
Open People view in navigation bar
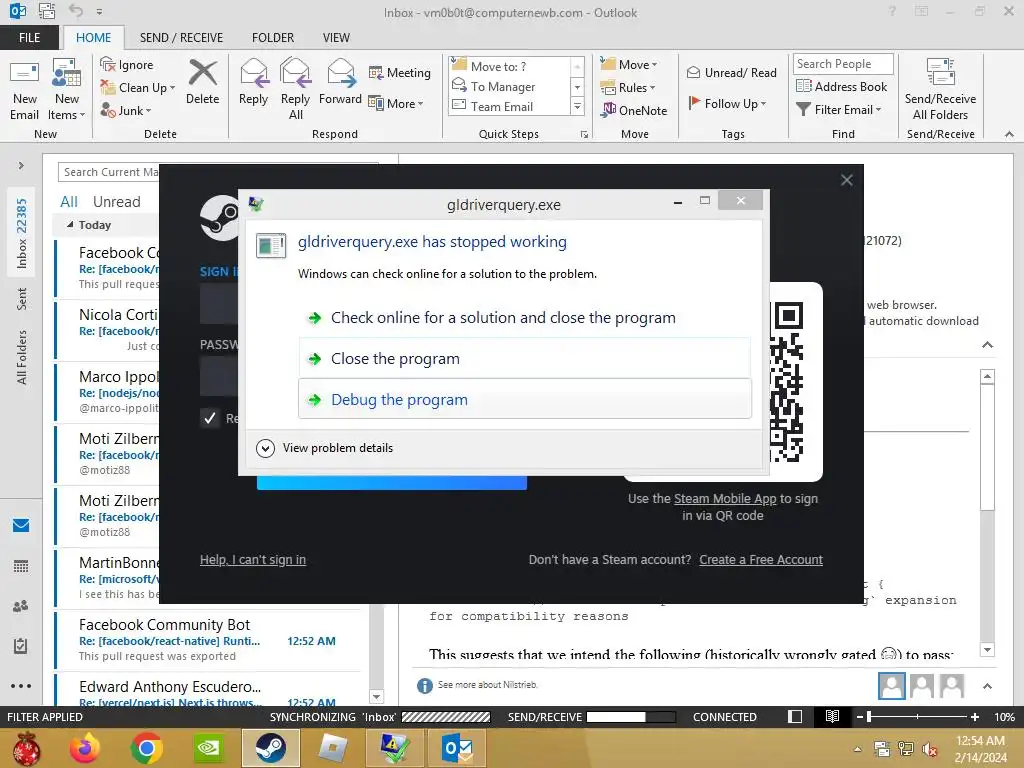pos(21,606)
